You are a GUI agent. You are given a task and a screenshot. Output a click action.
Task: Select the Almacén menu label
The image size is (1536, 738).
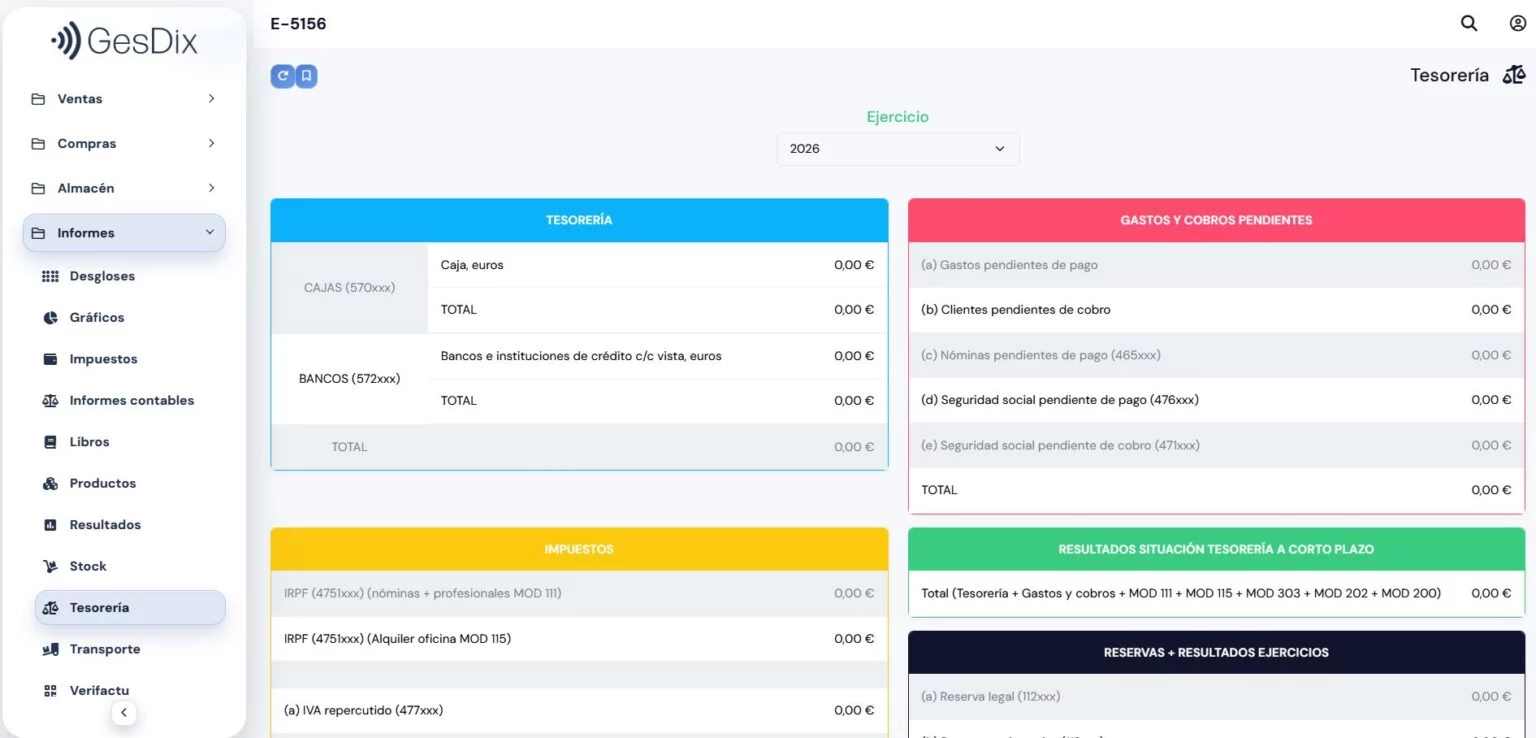[x=86, y=188]
